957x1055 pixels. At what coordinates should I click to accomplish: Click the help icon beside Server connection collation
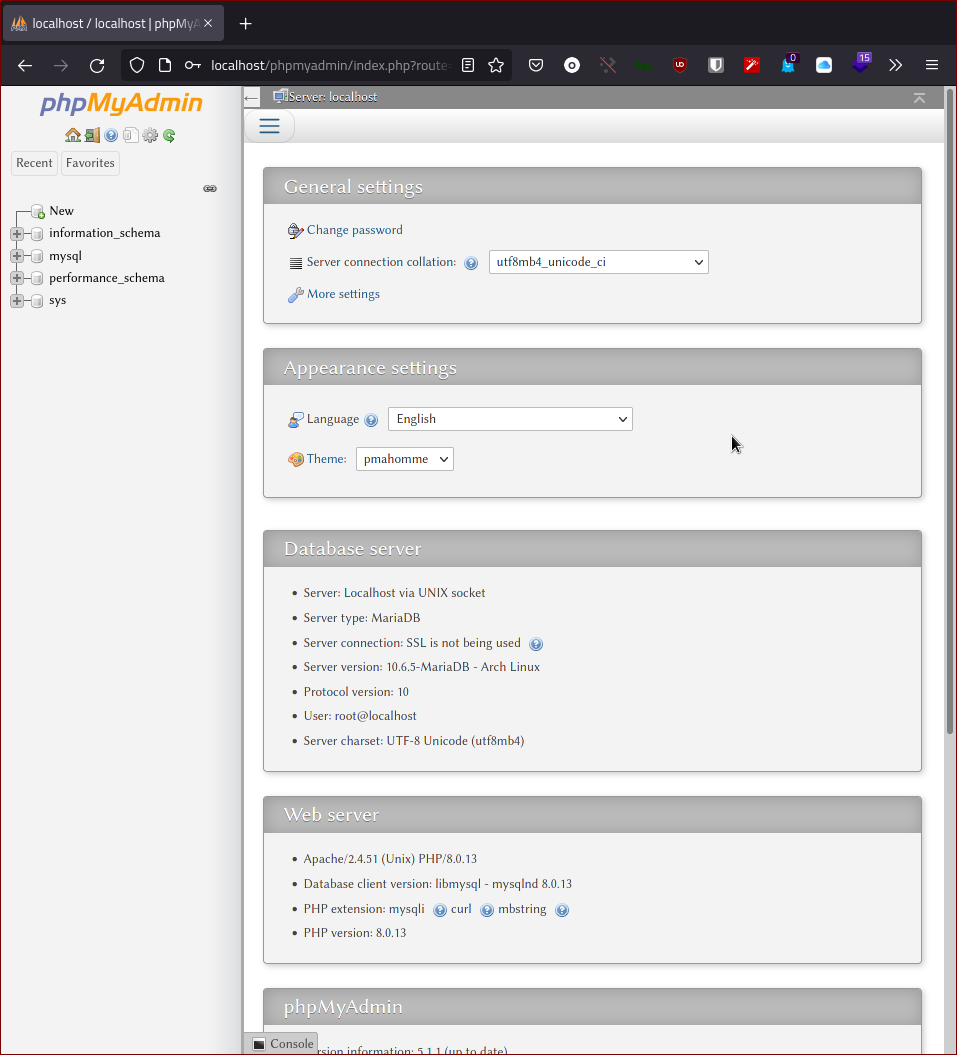(x=471, y=263)
